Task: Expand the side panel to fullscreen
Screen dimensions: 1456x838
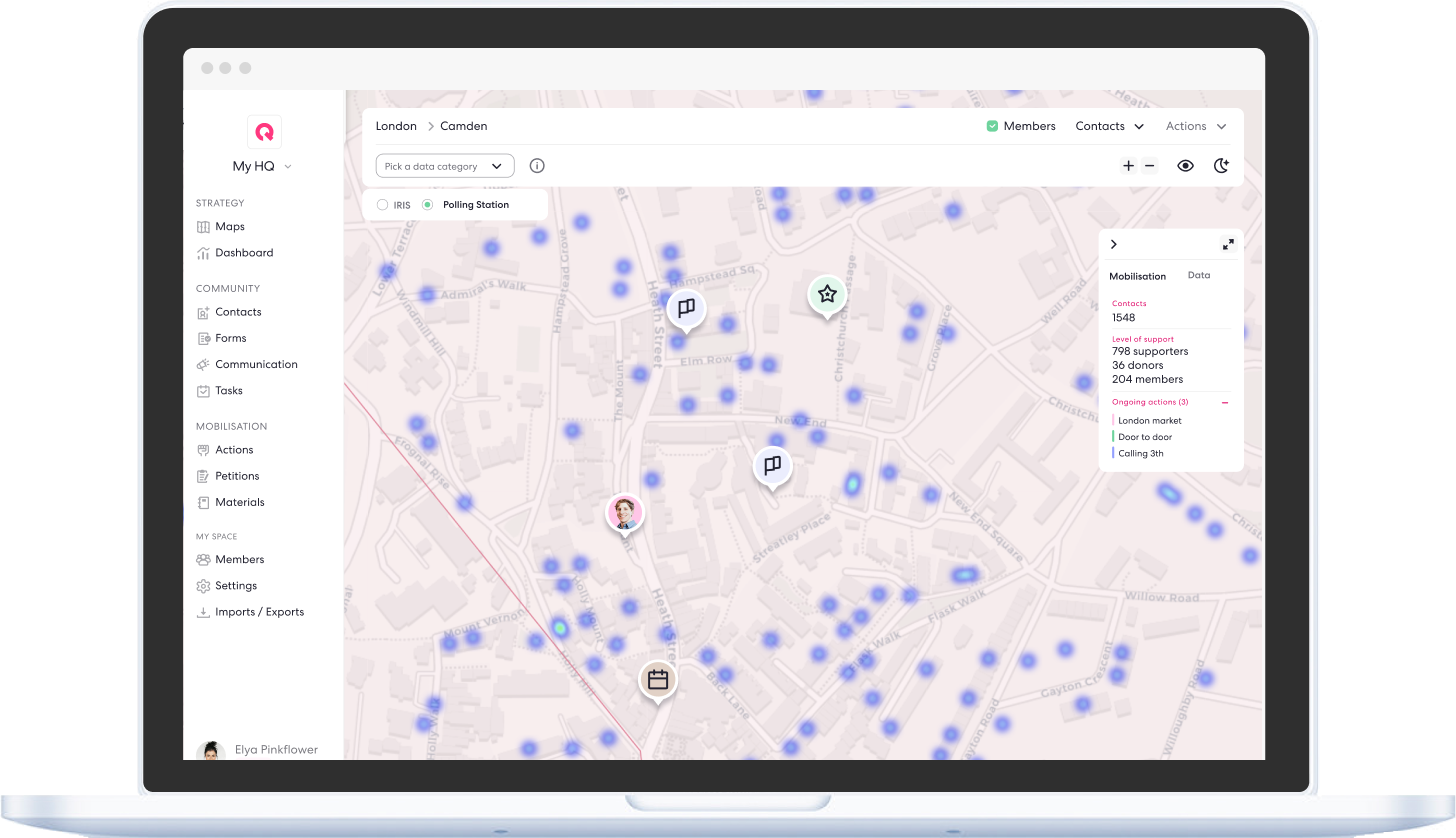Action: pos(1228,245)
